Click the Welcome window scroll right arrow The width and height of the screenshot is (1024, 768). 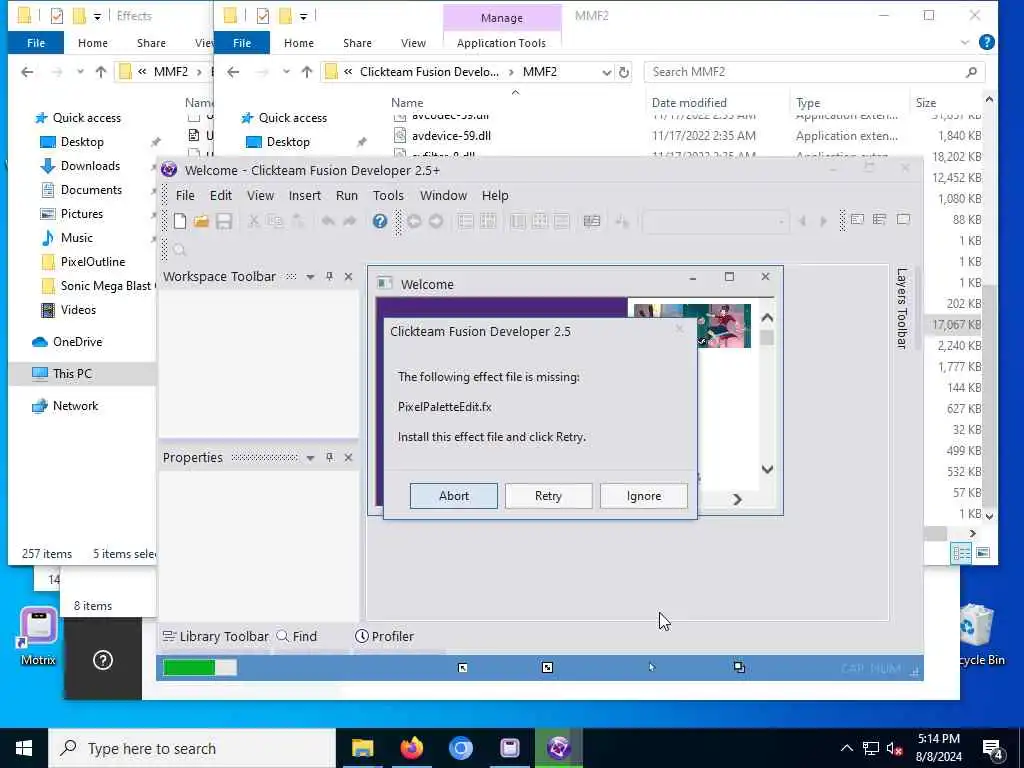(x=737, y=500)
